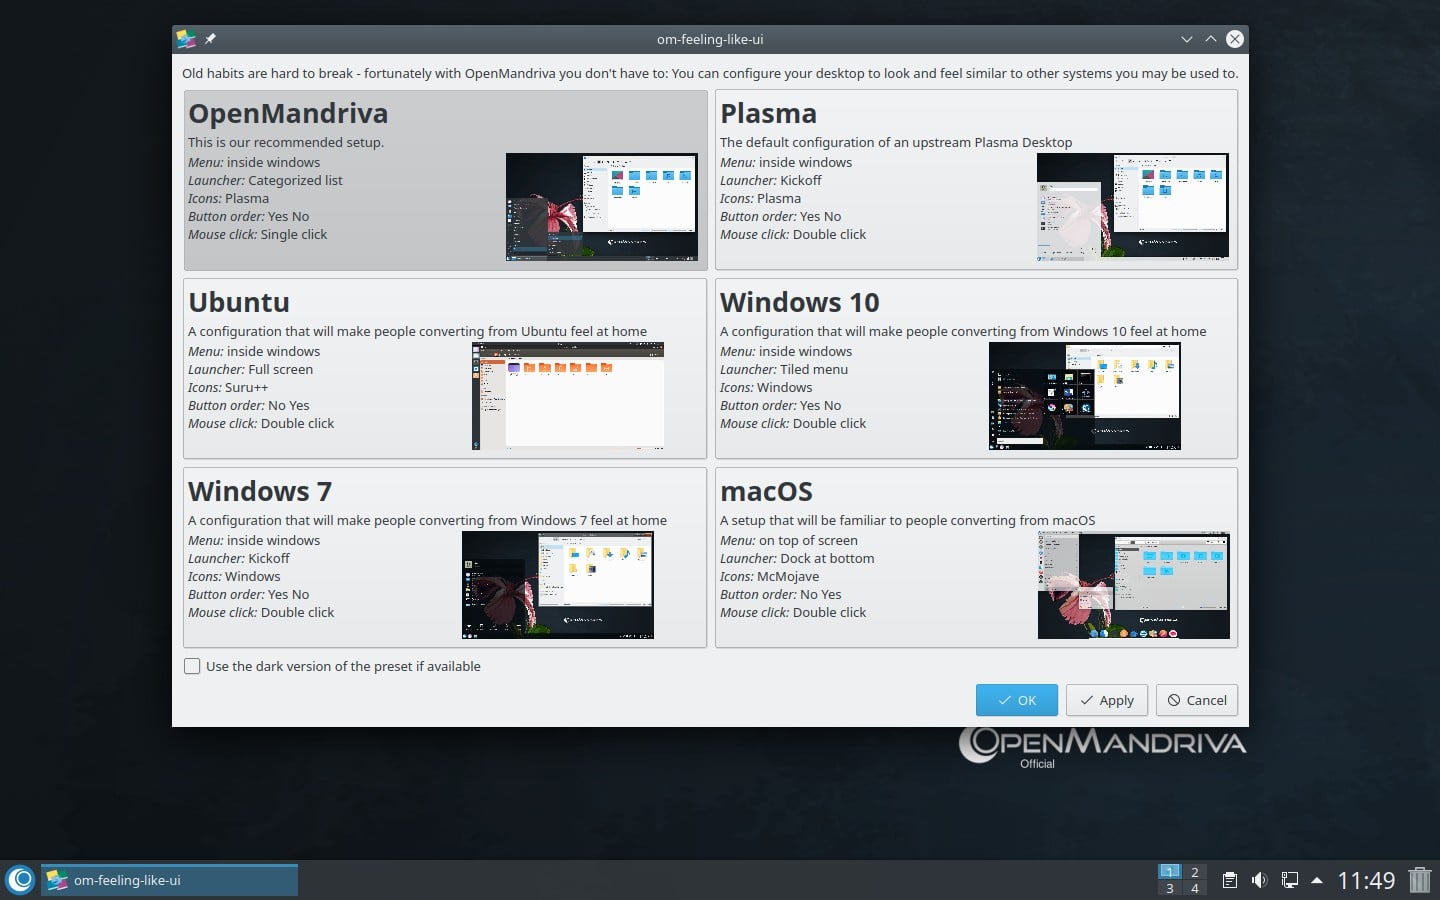Enable the dark version of the preset checkbox
The width and height of the screenshot is (1440, 900).
(192, 666)
